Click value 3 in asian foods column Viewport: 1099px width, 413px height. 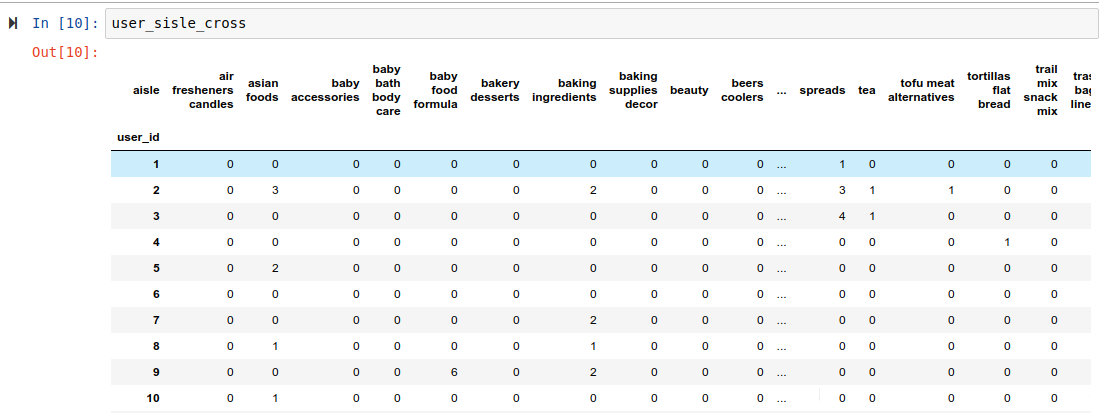point(274,190)
